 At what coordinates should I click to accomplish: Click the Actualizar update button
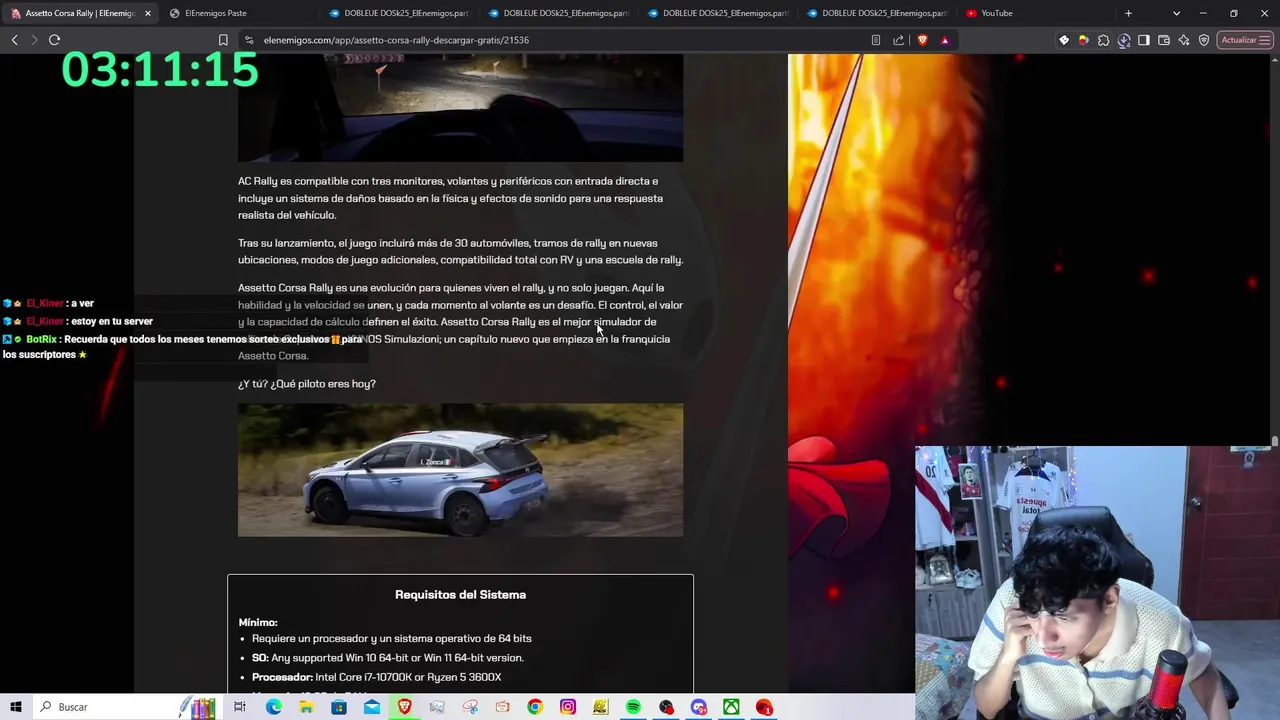click(1245, 40)
